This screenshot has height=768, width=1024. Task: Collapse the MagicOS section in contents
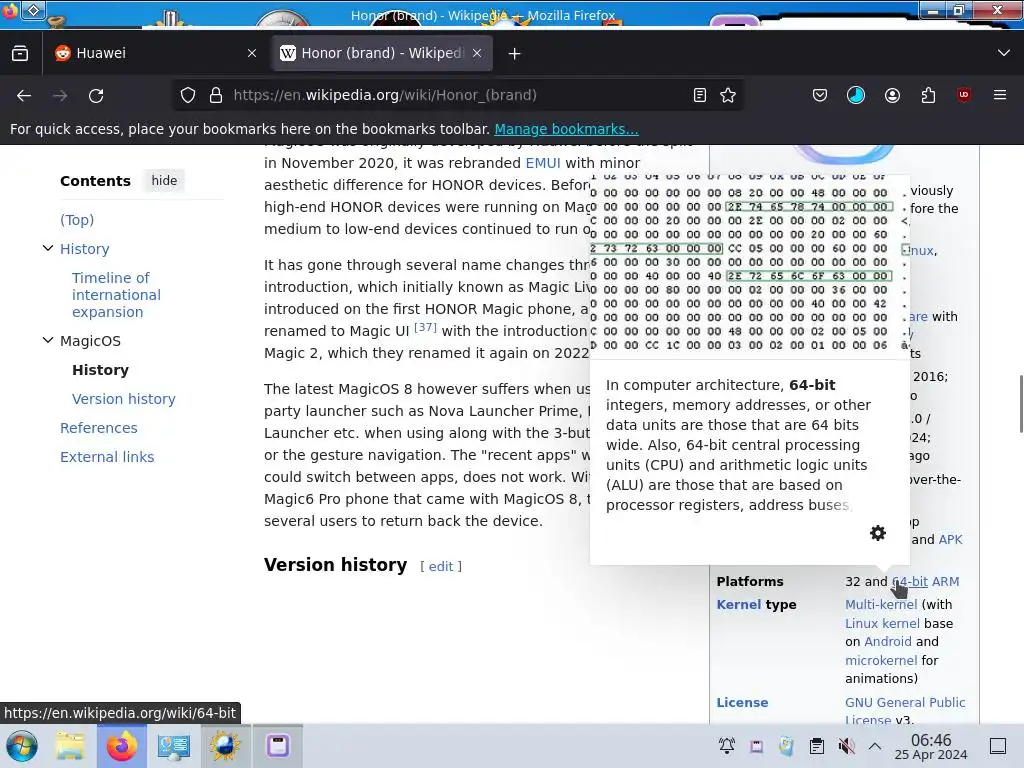tap(48, 340)
